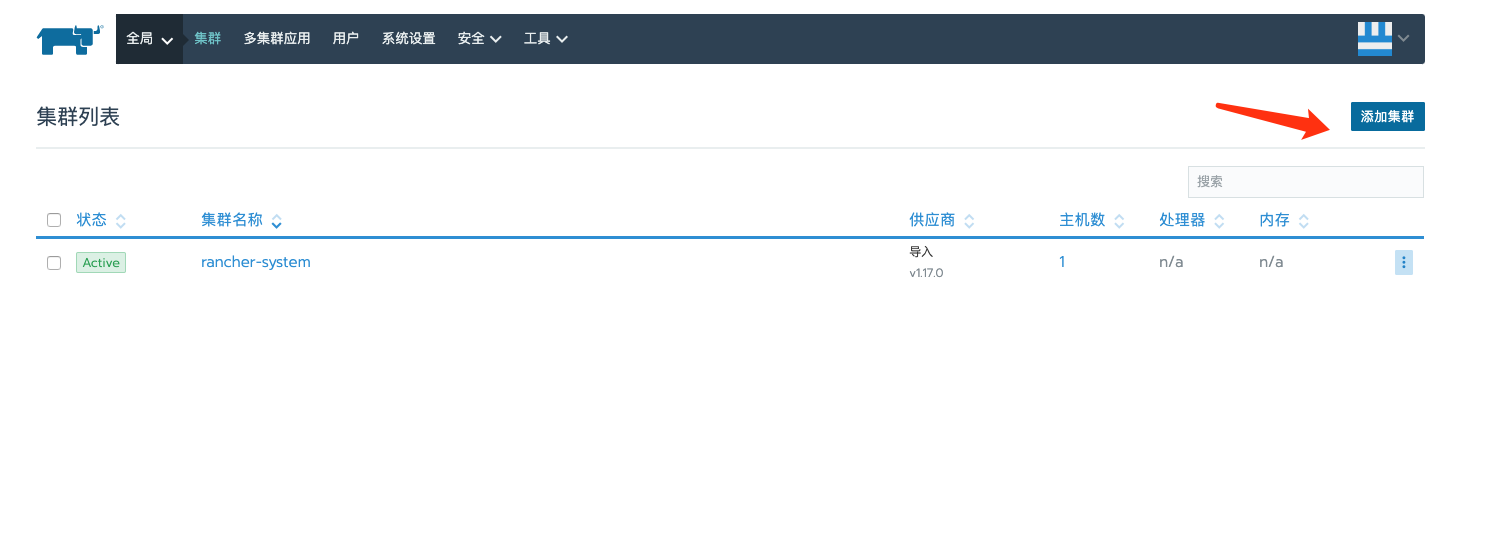The width and height of the screenshot is (1499, 557).
Task: Click the Active status badge
Action: (101, 263)
